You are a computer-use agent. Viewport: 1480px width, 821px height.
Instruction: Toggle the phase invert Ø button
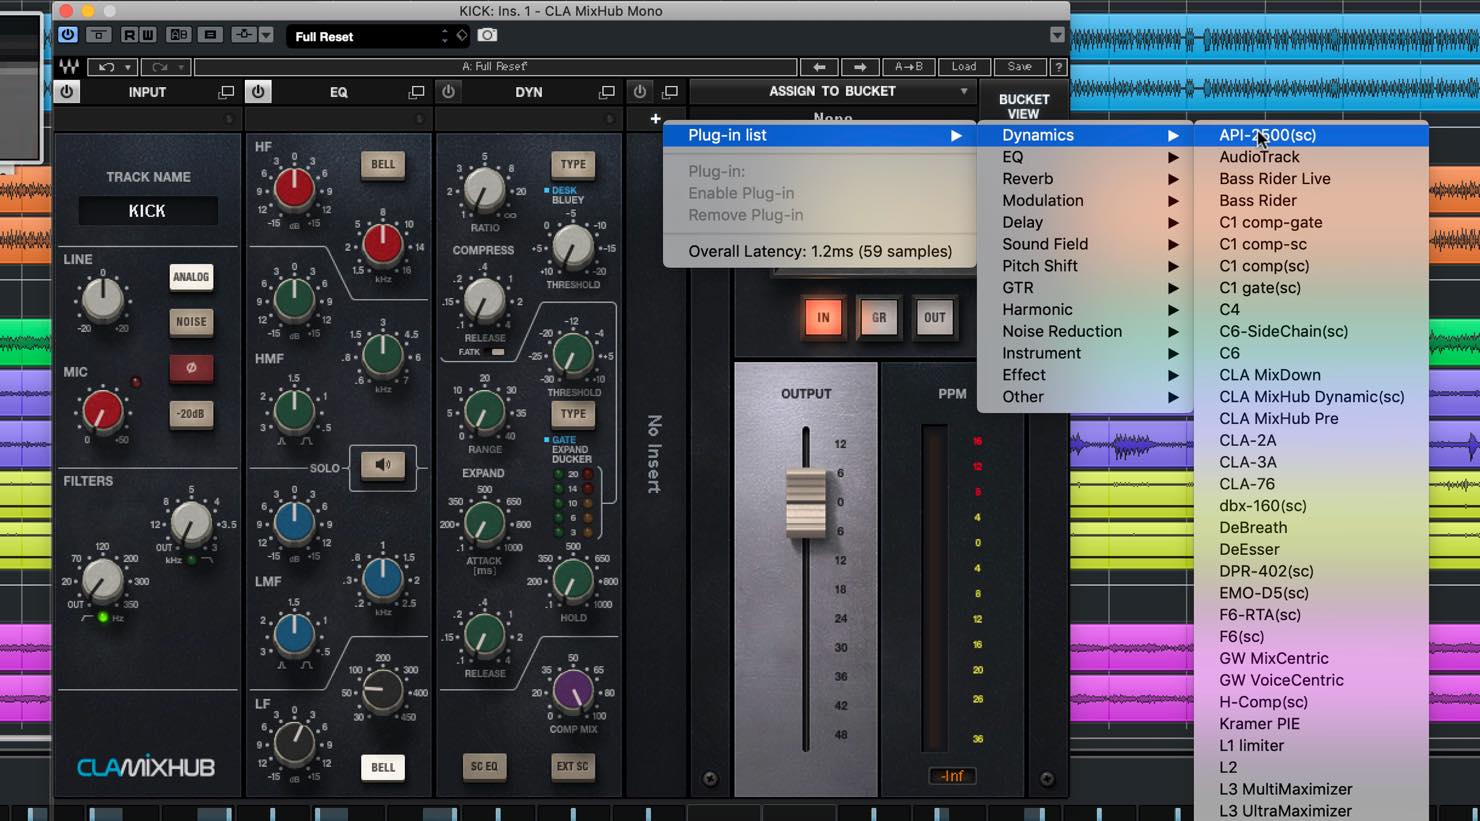click(191, 368)
